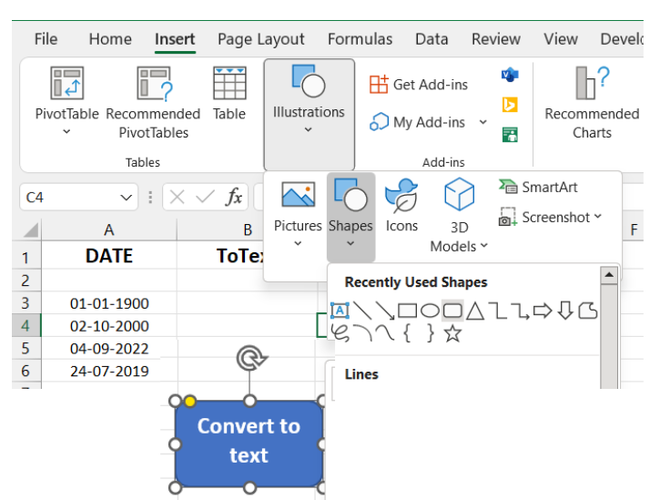Viewport: 660px width, 500px height.
Task: Select the Elbow Arrow Connector shape
Action: point(520,311)
